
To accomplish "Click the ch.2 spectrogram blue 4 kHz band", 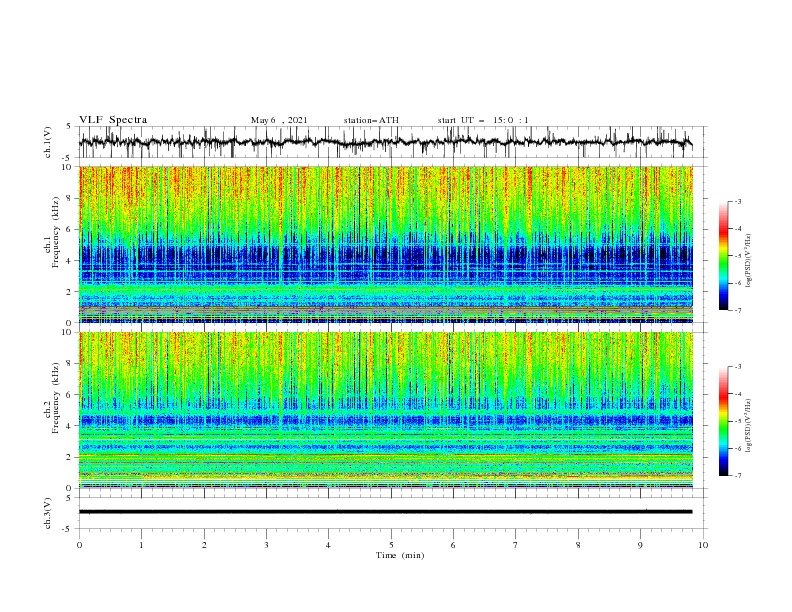I will tap(385, 420).
